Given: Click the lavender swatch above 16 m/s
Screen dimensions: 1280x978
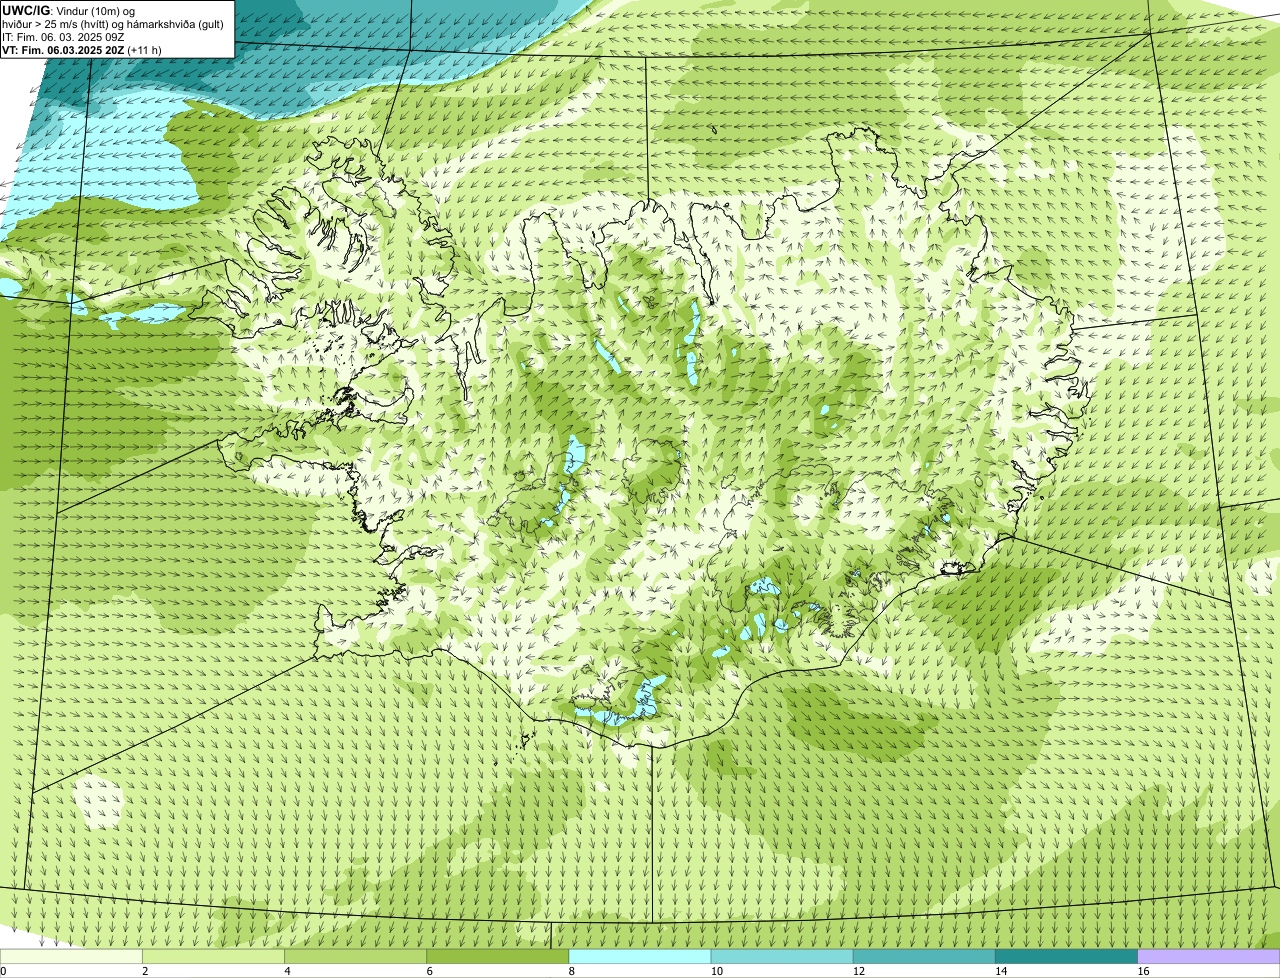Looking at the screenshot, I should pos(1209,957).
